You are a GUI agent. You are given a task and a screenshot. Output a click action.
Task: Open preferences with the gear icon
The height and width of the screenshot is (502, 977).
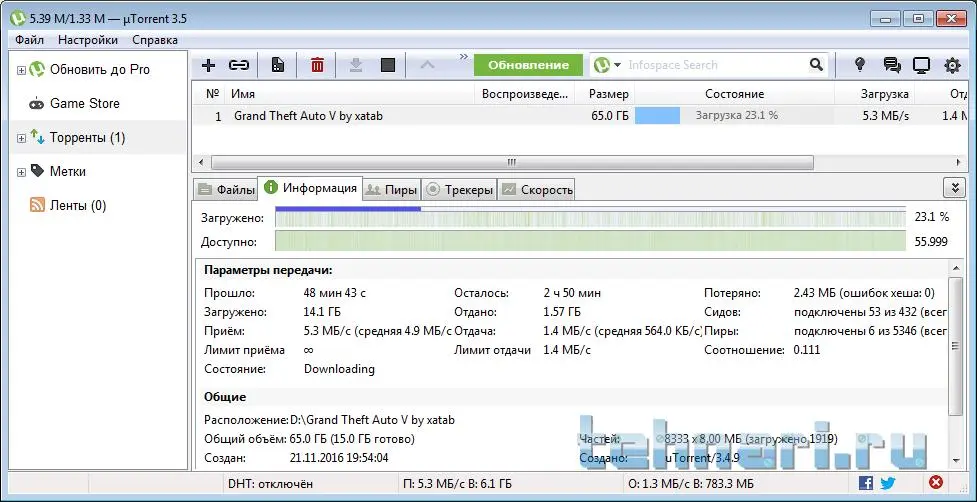[x=952, y=65]
